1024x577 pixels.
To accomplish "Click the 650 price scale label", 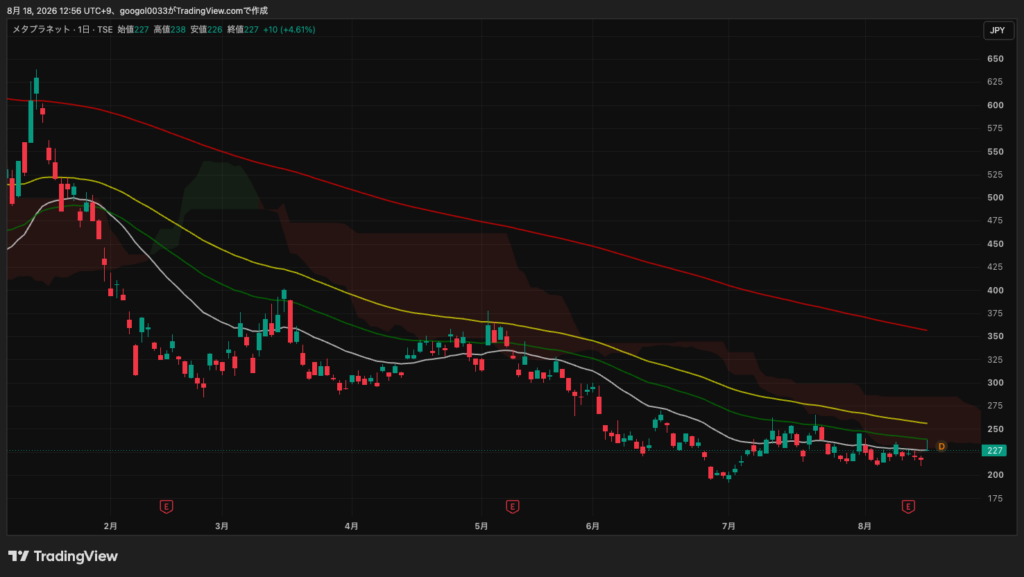I will [x=995, y=59].
